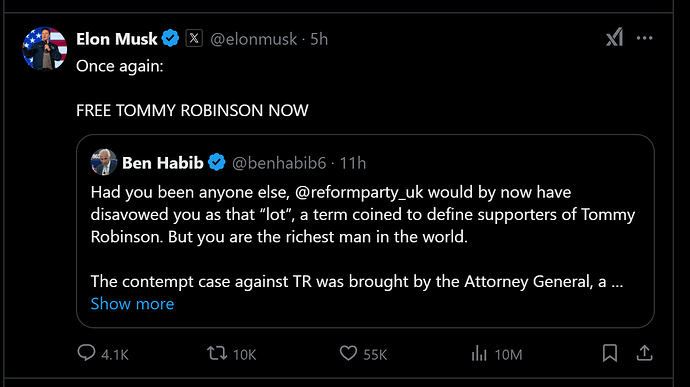690x387 pixels.
Task: Like the post with heart icon
Action: click(x=349, y=353)
